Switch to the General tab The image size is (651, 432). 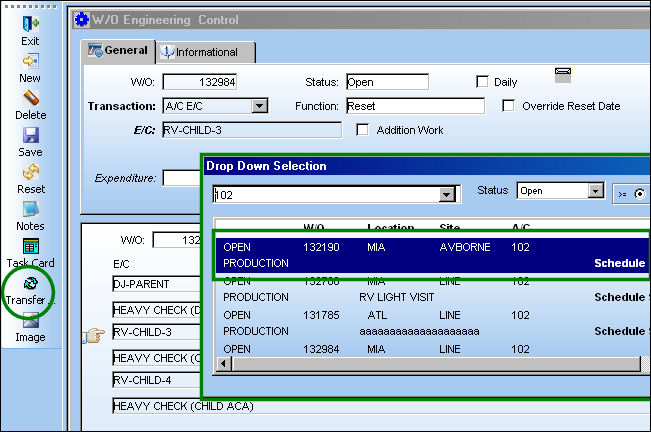pyautogui.click(x=118, y=51)
